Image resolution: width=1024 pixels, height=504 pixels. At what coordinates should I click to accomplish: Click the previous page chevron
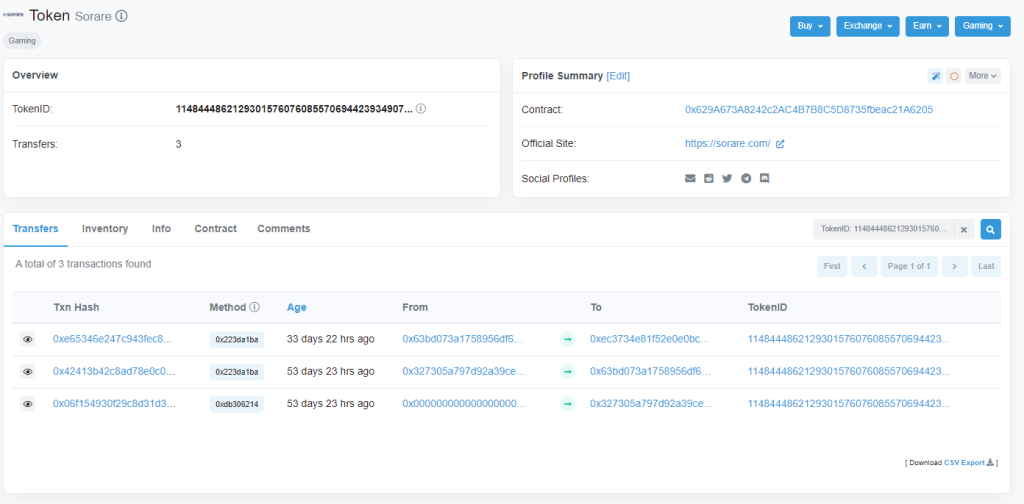tap(864, 266)
